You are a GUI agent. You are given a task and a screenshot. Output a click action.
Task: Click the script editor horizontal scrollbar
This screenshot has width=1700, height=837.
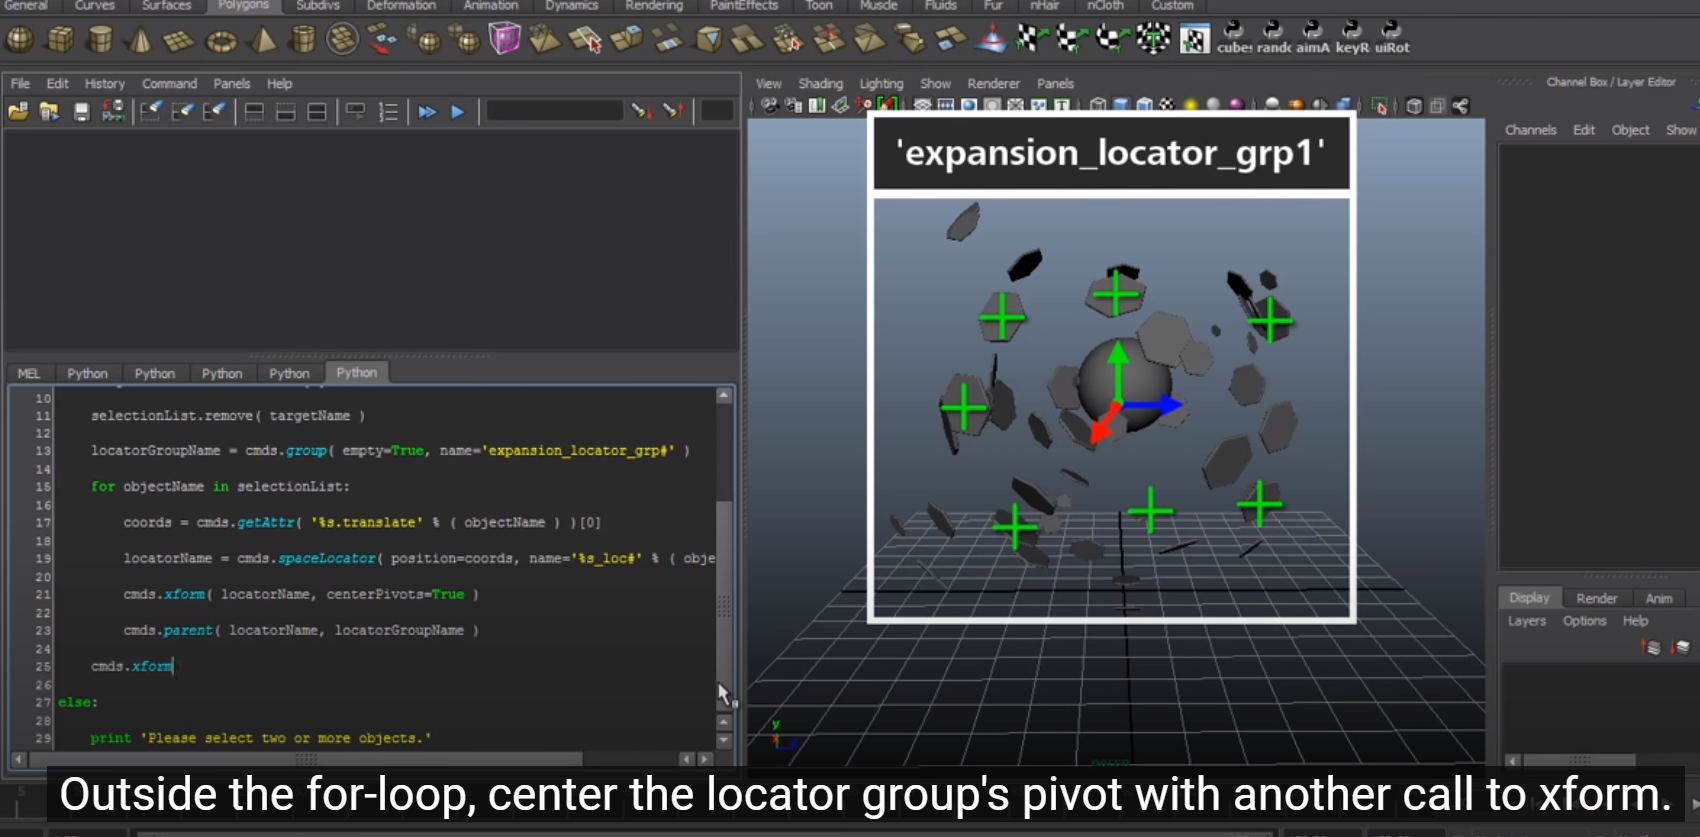305,759
